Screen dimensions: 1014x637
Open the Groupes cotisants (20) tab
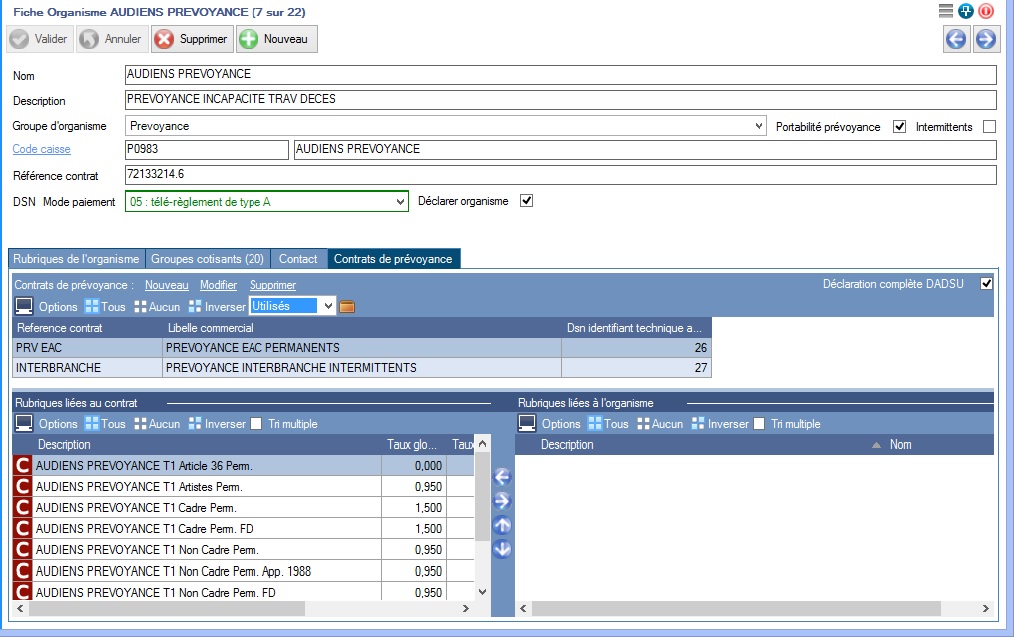pos(208,259)
